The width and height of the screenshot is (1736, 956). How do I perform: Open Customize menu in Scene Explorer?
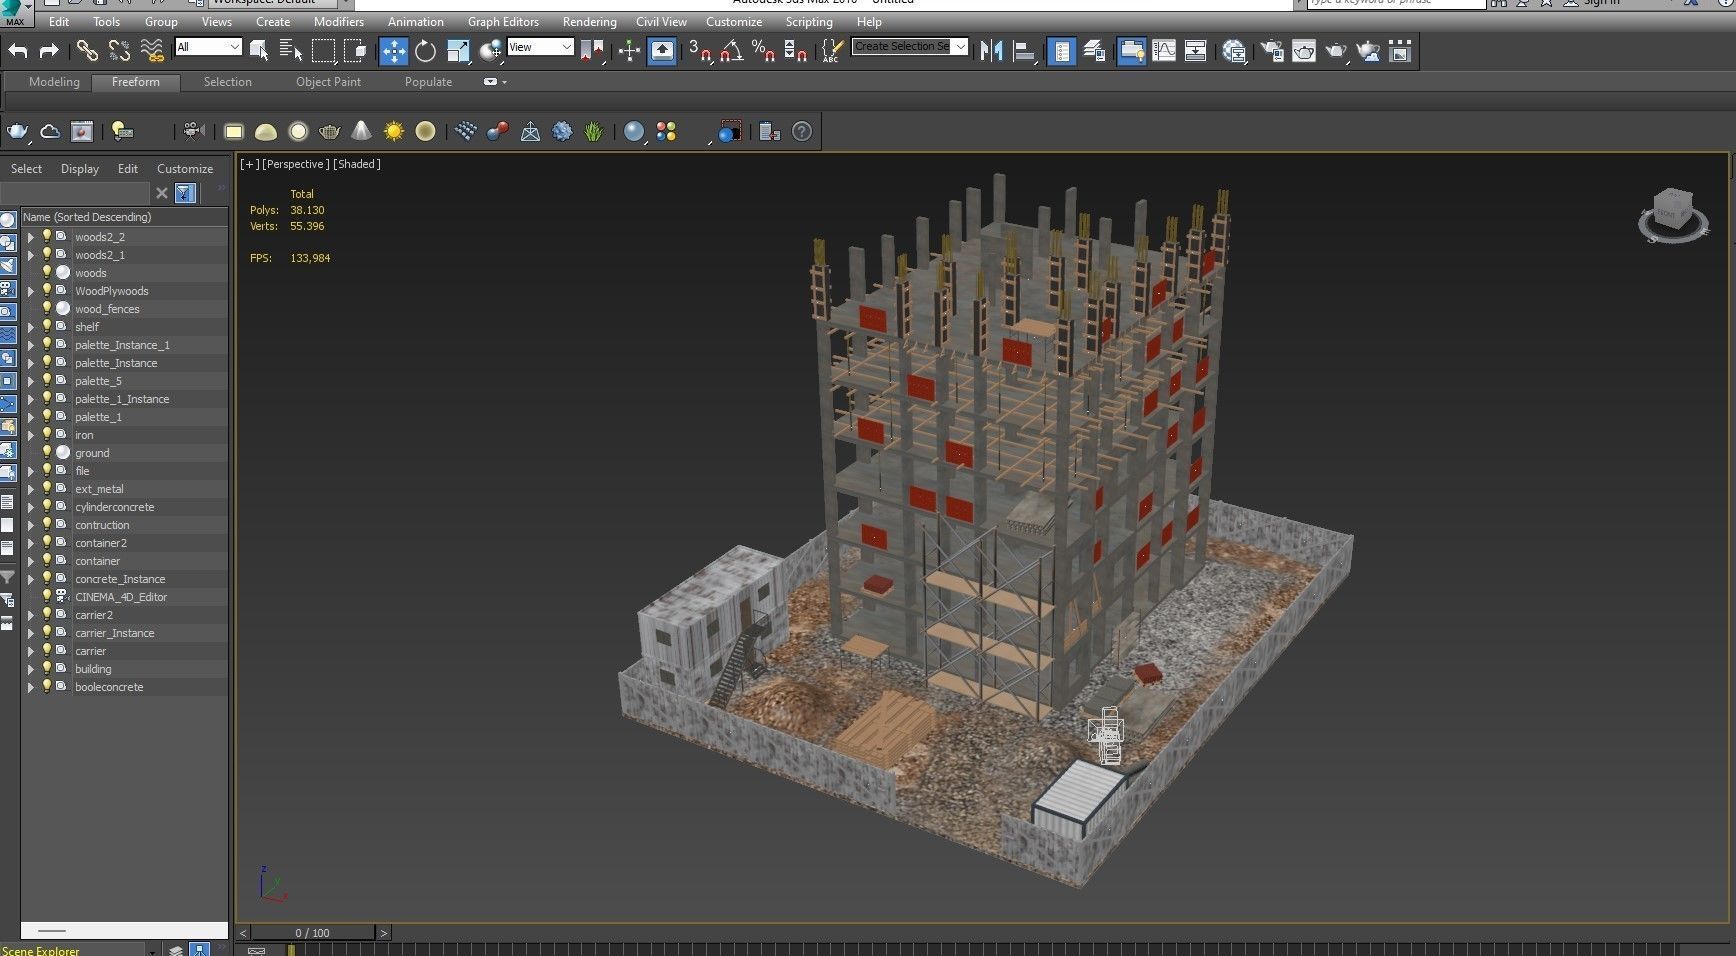pyautogui.click(x=185, y=169)
